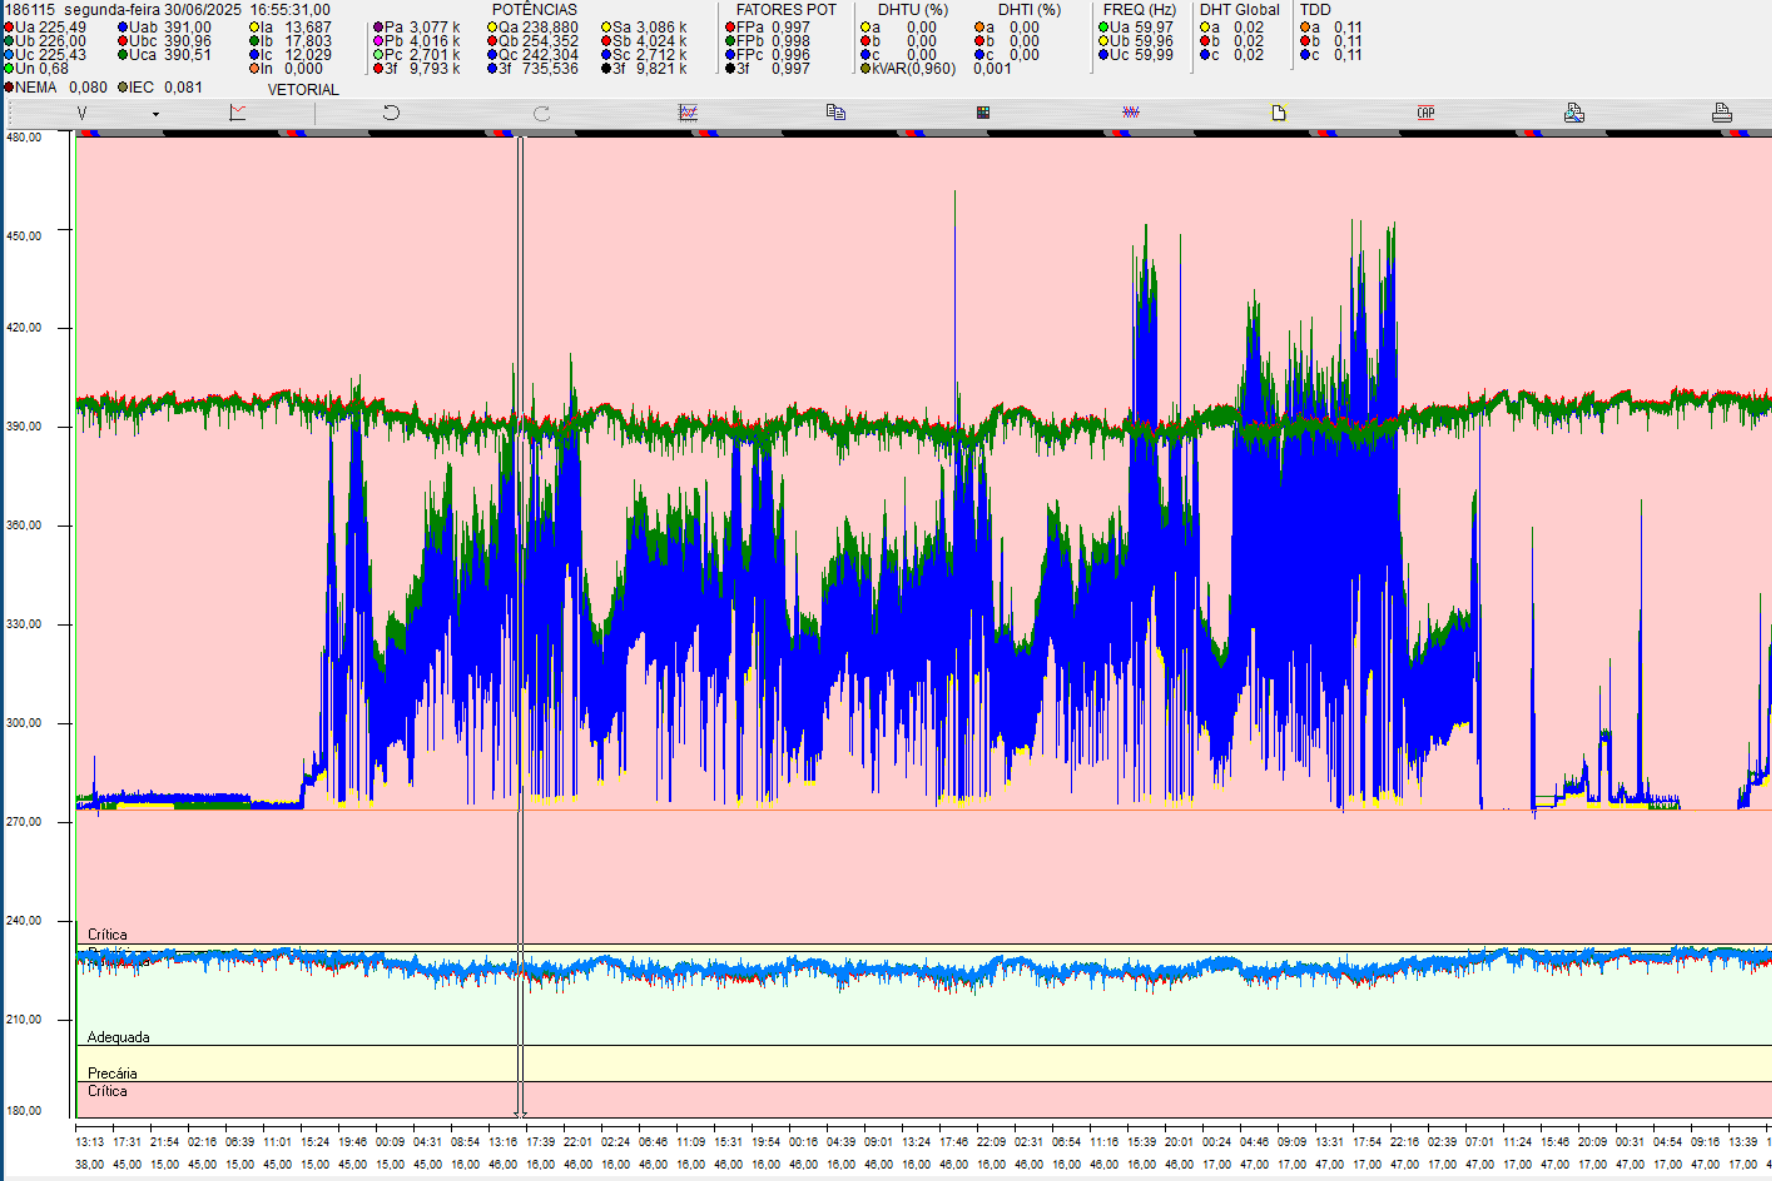Click the undo arrow in the toolbar

[x=391, y=113]
